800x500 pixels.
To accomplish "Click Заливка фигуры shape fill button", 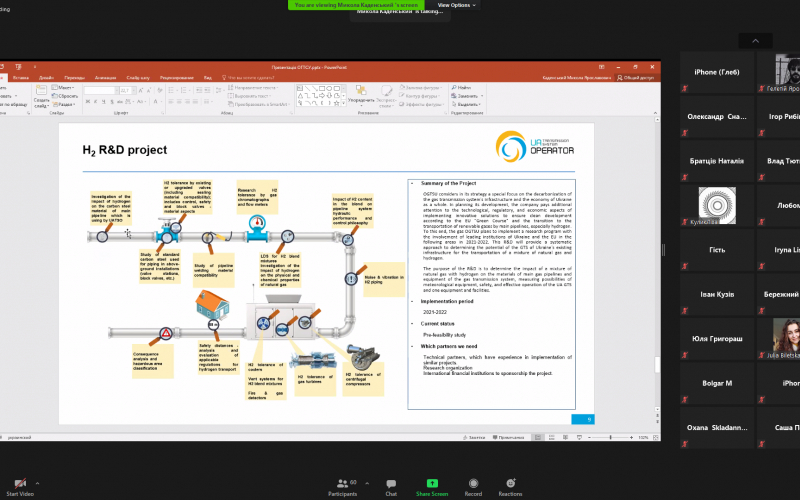I will (421, 88).
